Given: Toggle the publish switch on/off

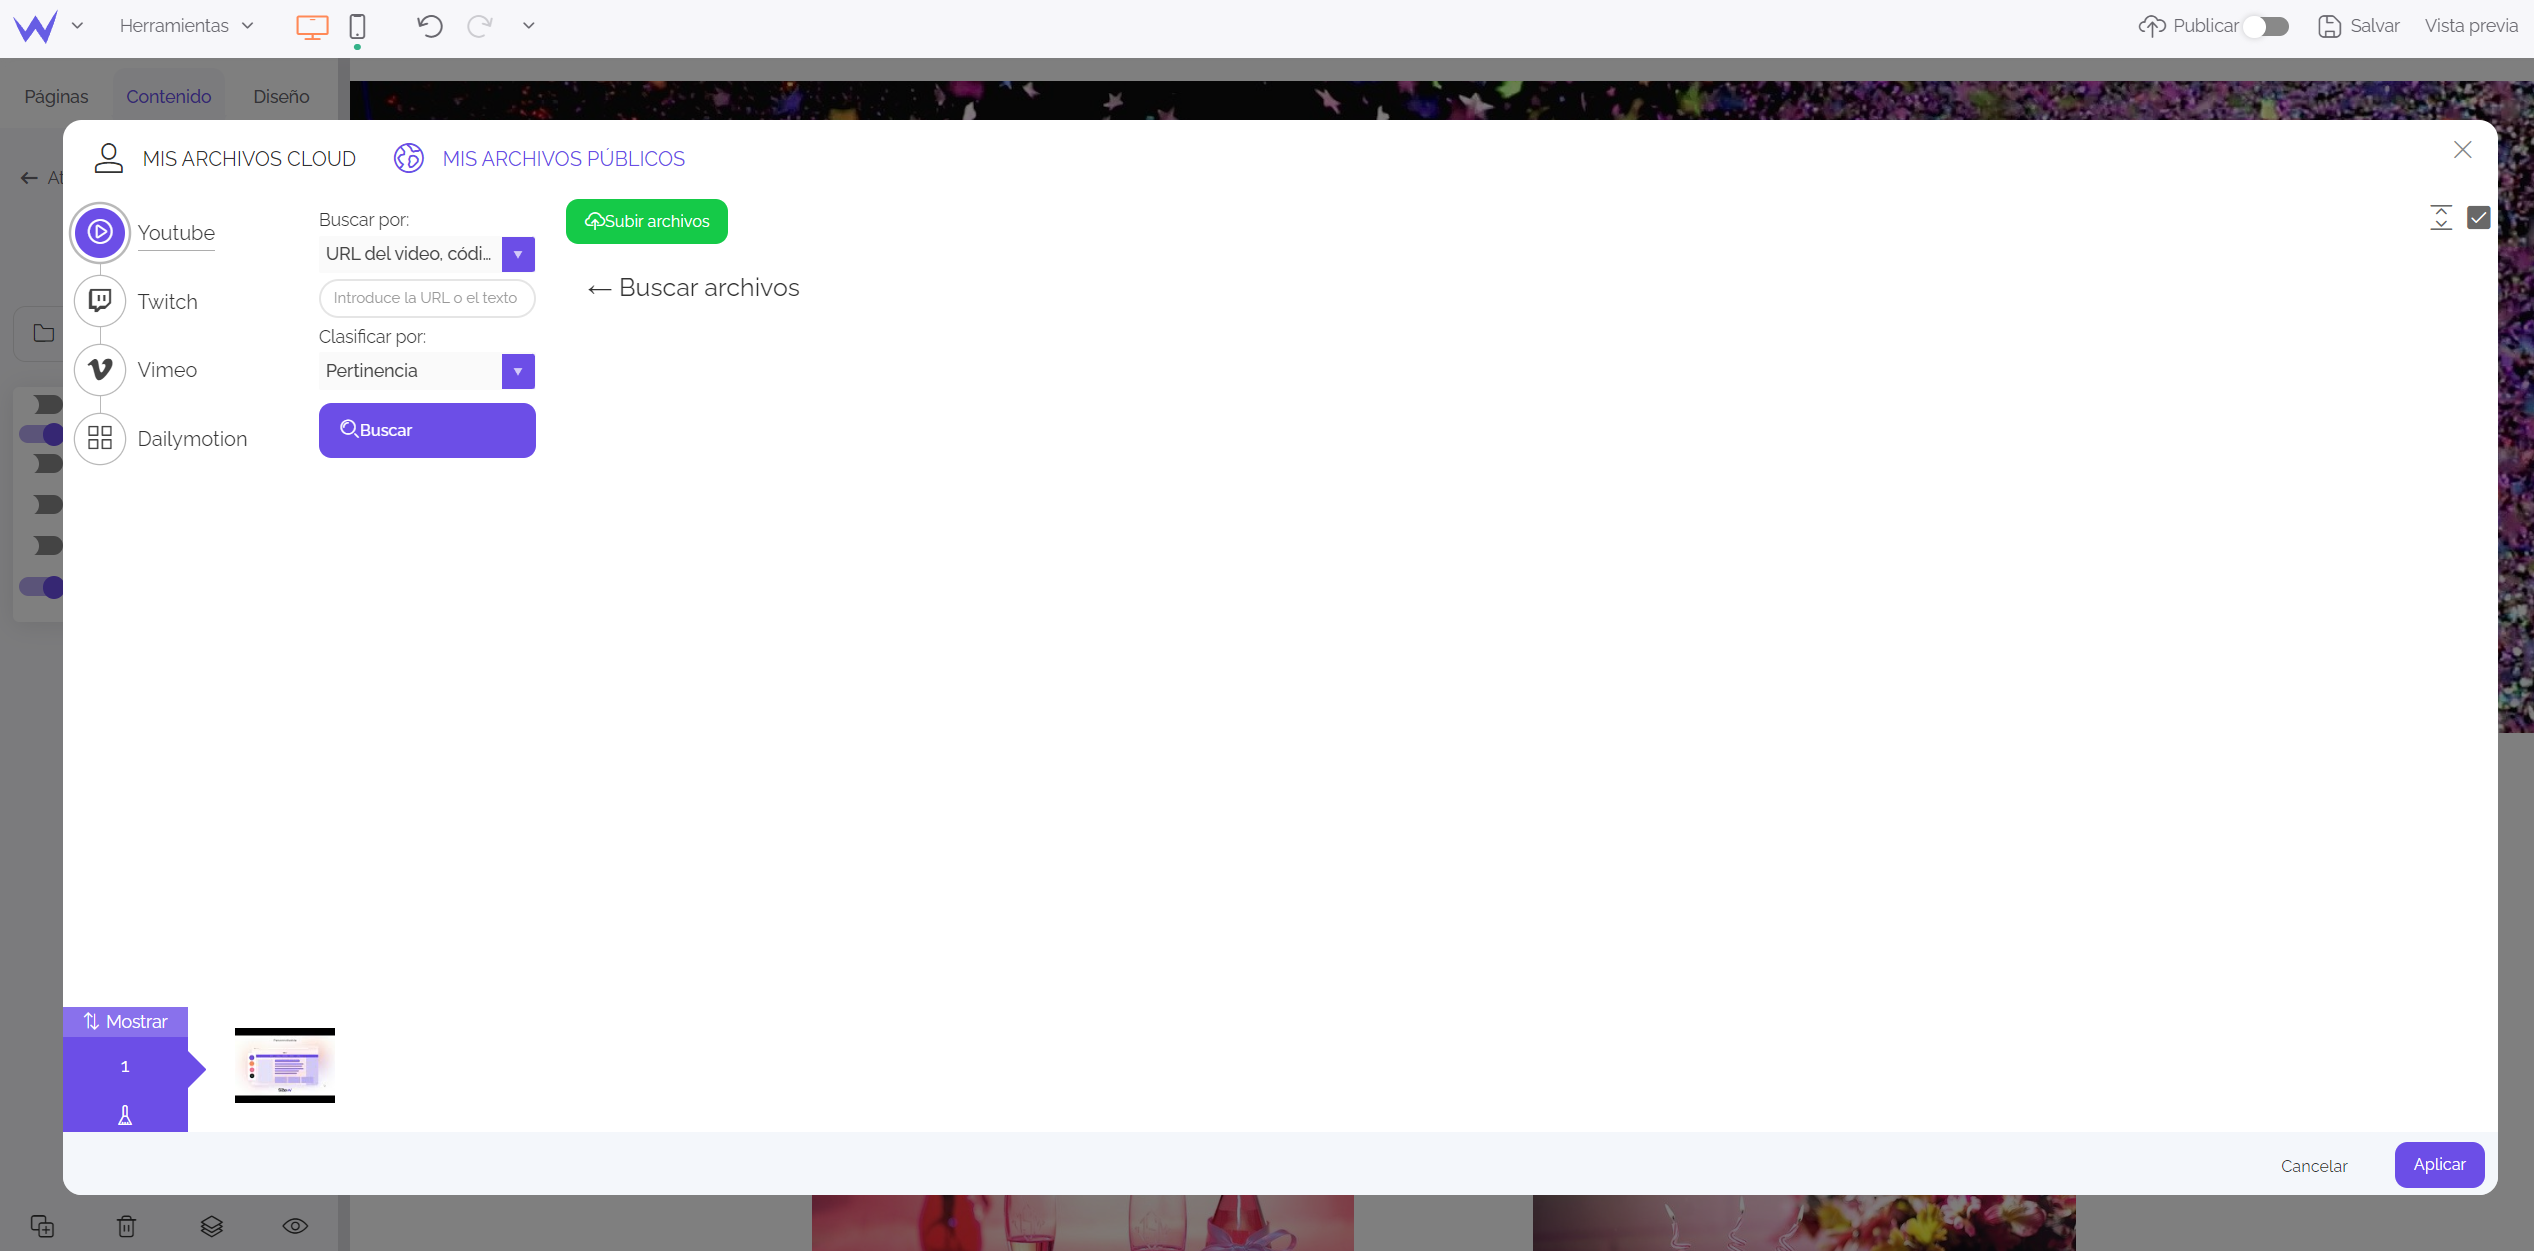Looking at the screenshot, I should (2271, 26).
